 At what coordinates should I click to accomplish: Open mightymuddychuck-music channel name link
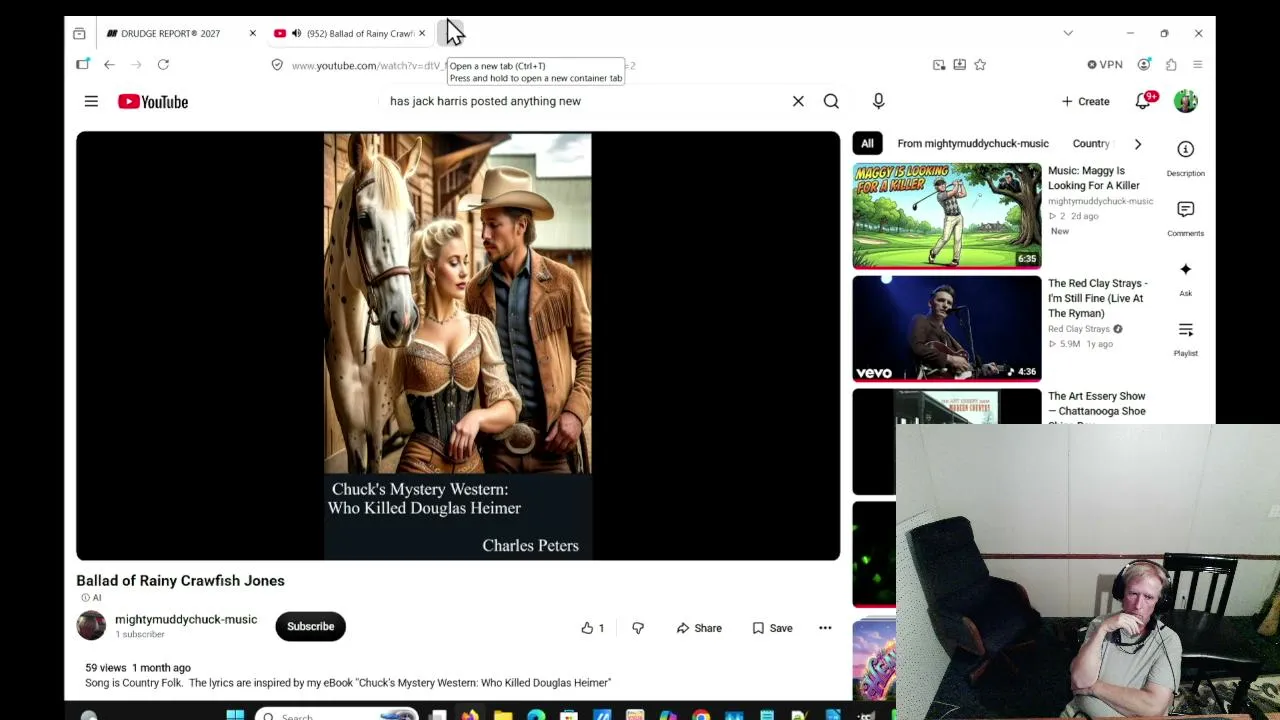[186, 620]
